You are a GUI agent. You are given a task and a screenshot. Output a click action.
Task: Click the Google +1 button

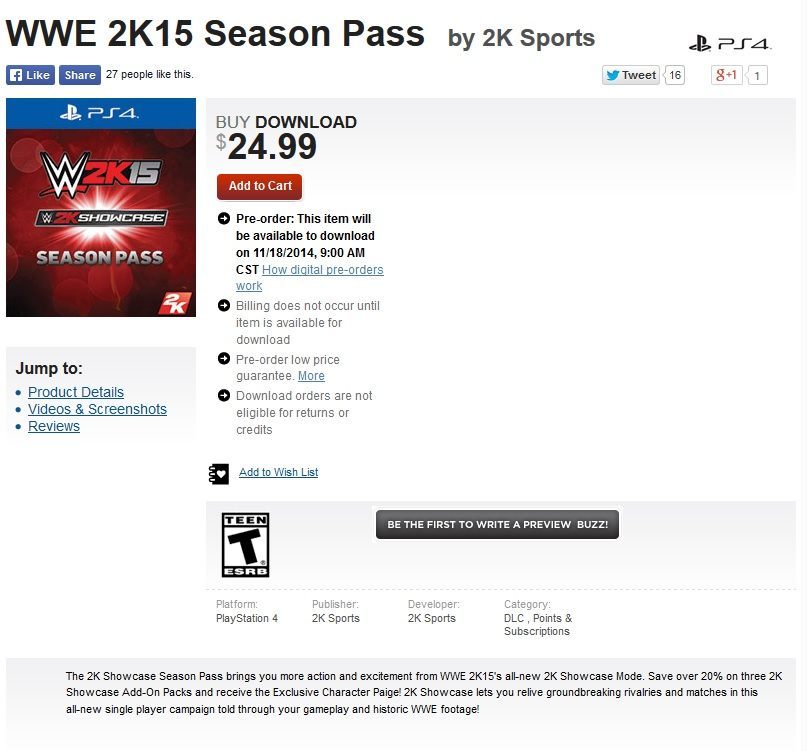726,75
